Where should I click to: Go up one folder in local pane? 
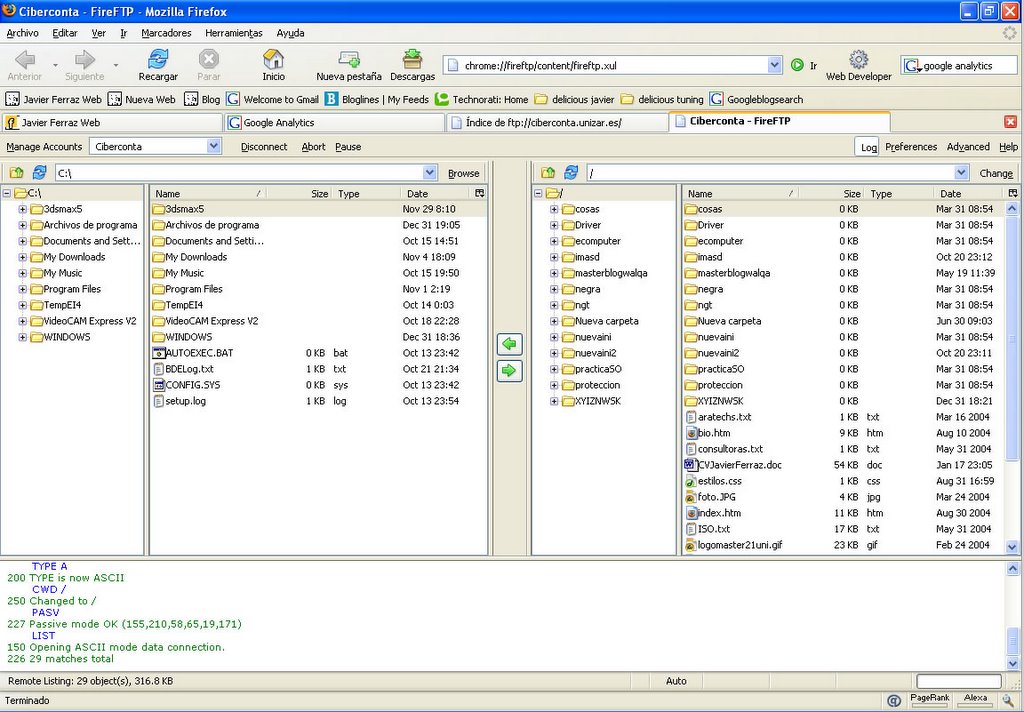(x=16, y=172)
